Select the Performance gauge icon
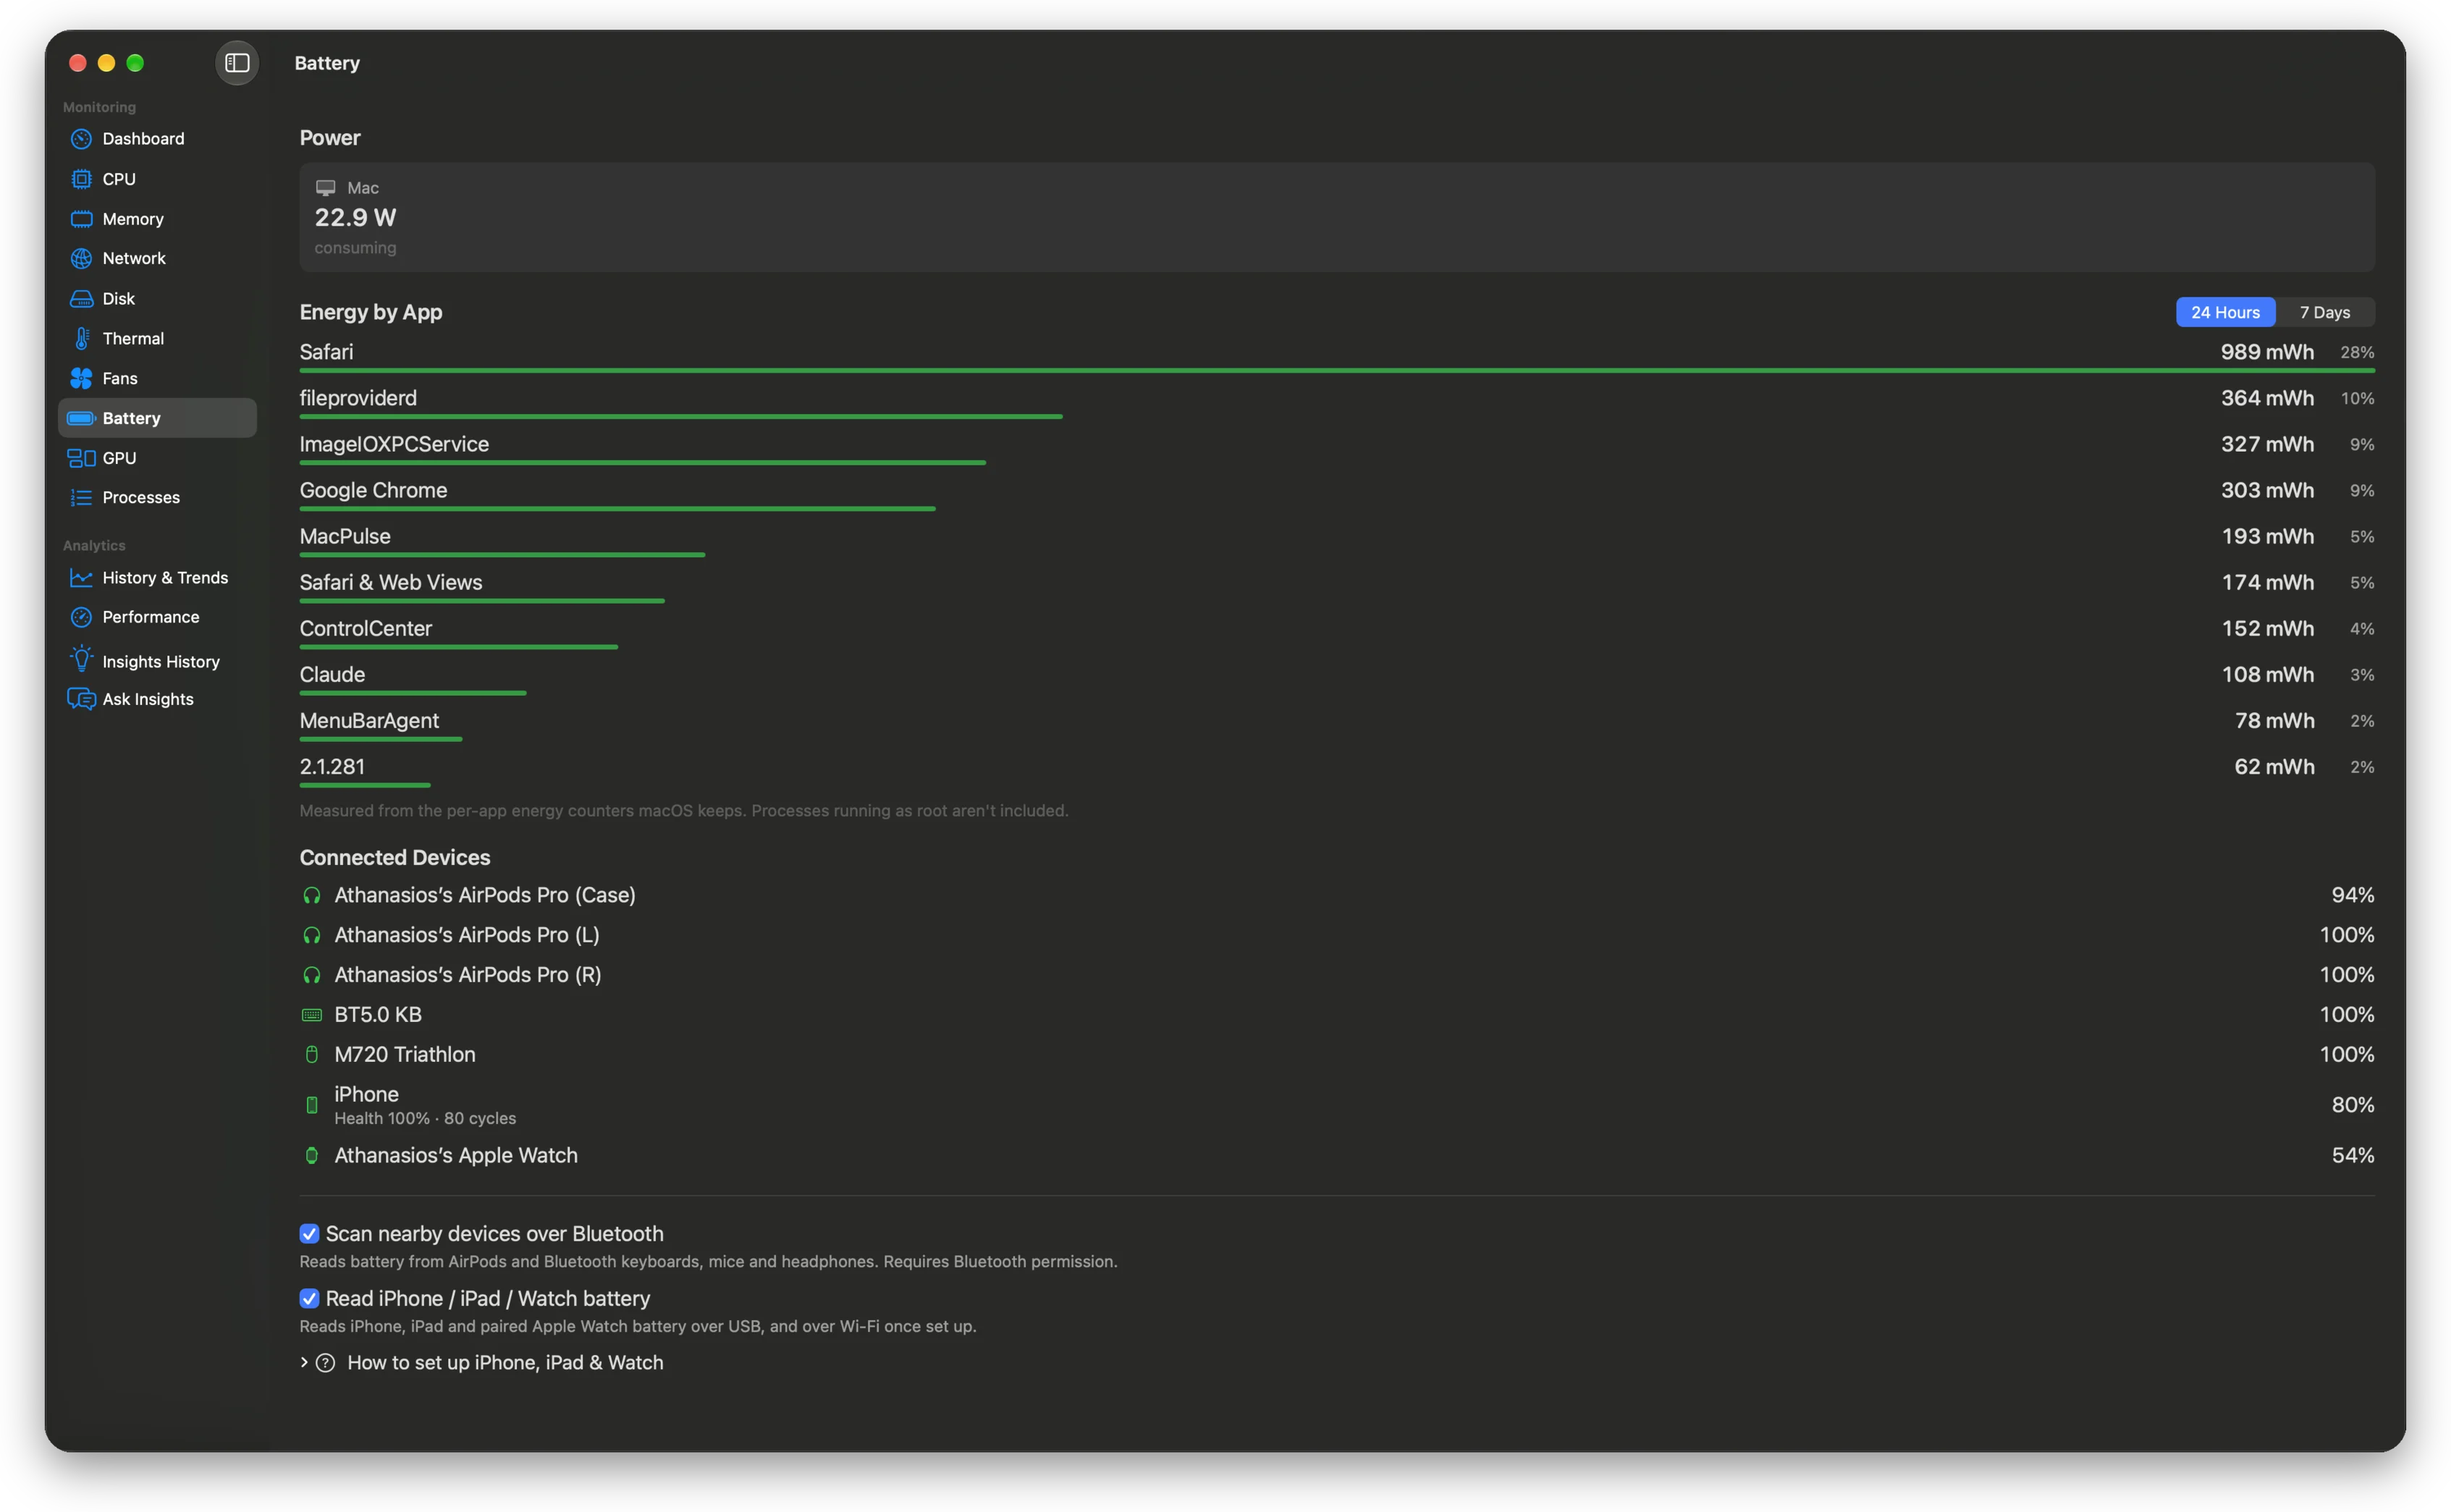This screenshot has height=1512, width=2451. (x=81, y=617)
